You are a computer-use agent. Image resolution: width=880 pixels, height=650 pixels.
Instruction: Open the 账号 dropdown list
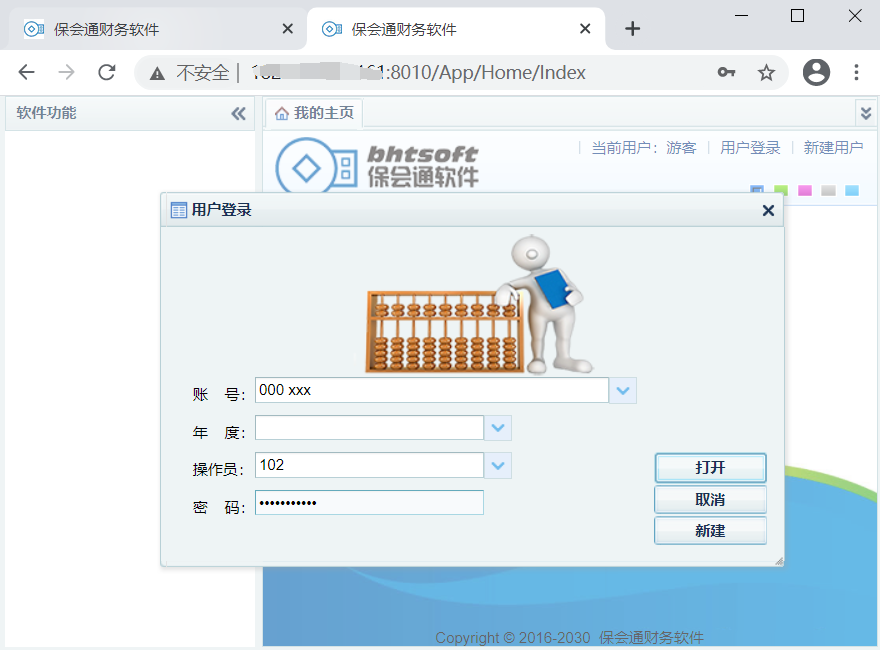[x=622, y=390]
